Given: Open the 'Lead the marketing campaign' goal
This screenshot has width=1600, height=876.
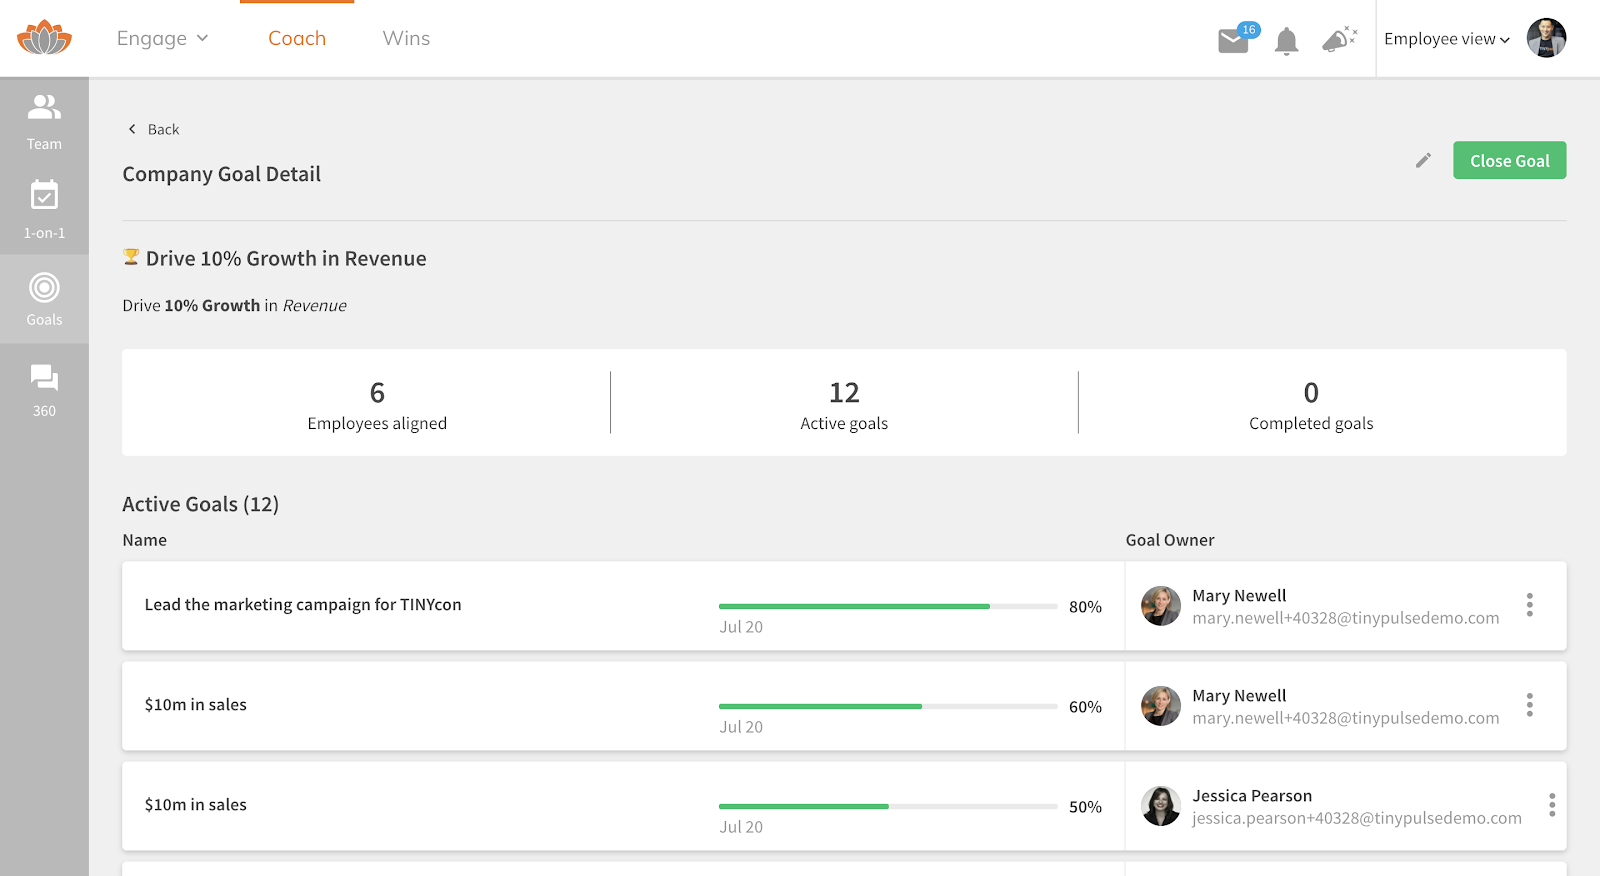Looking at the screenshot, I should (x=303, y=605).
